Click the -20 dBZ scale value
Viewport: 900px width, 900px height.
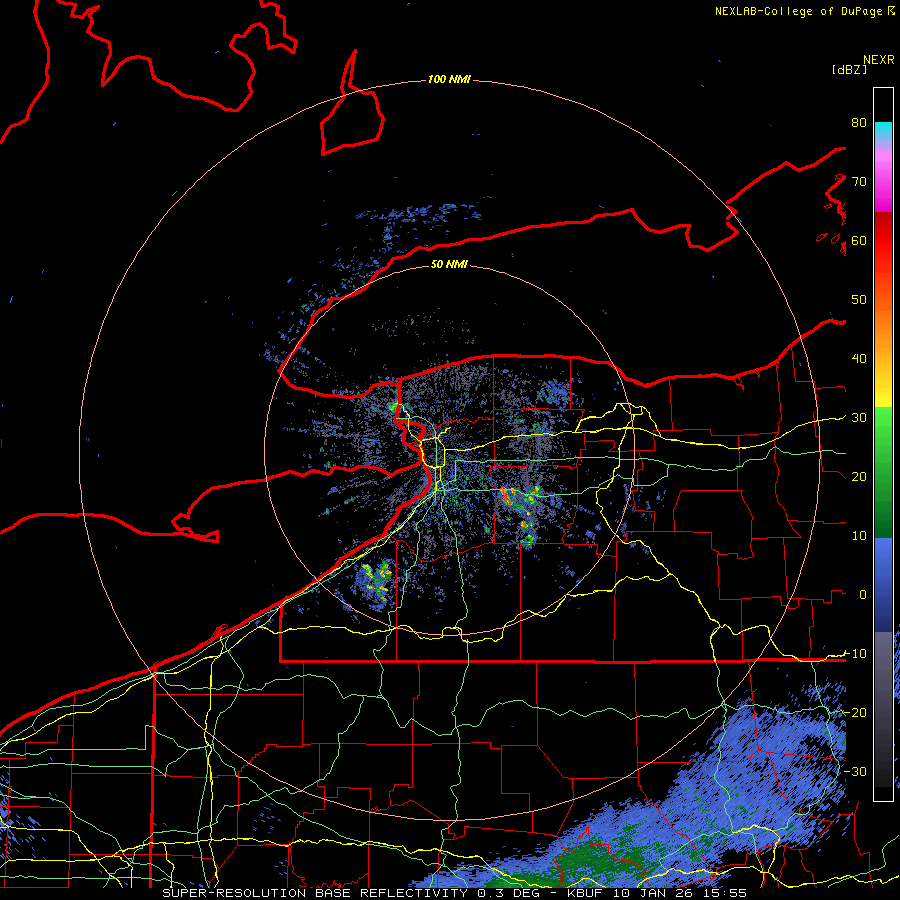pyautogui.click(x=855, y=712)
